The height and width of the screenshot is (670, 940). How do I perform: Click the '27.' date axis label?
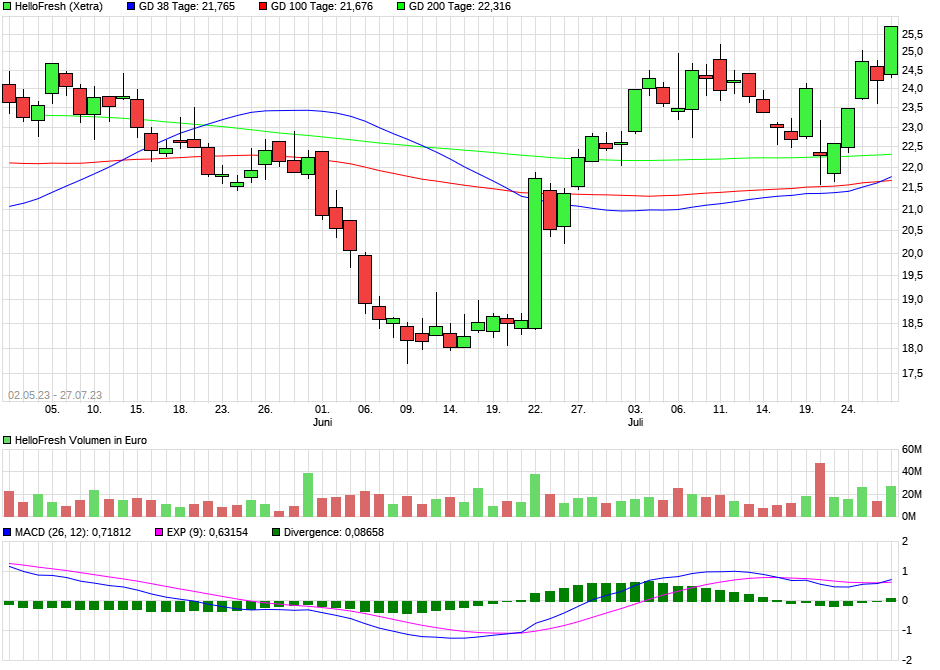point(578,409)
